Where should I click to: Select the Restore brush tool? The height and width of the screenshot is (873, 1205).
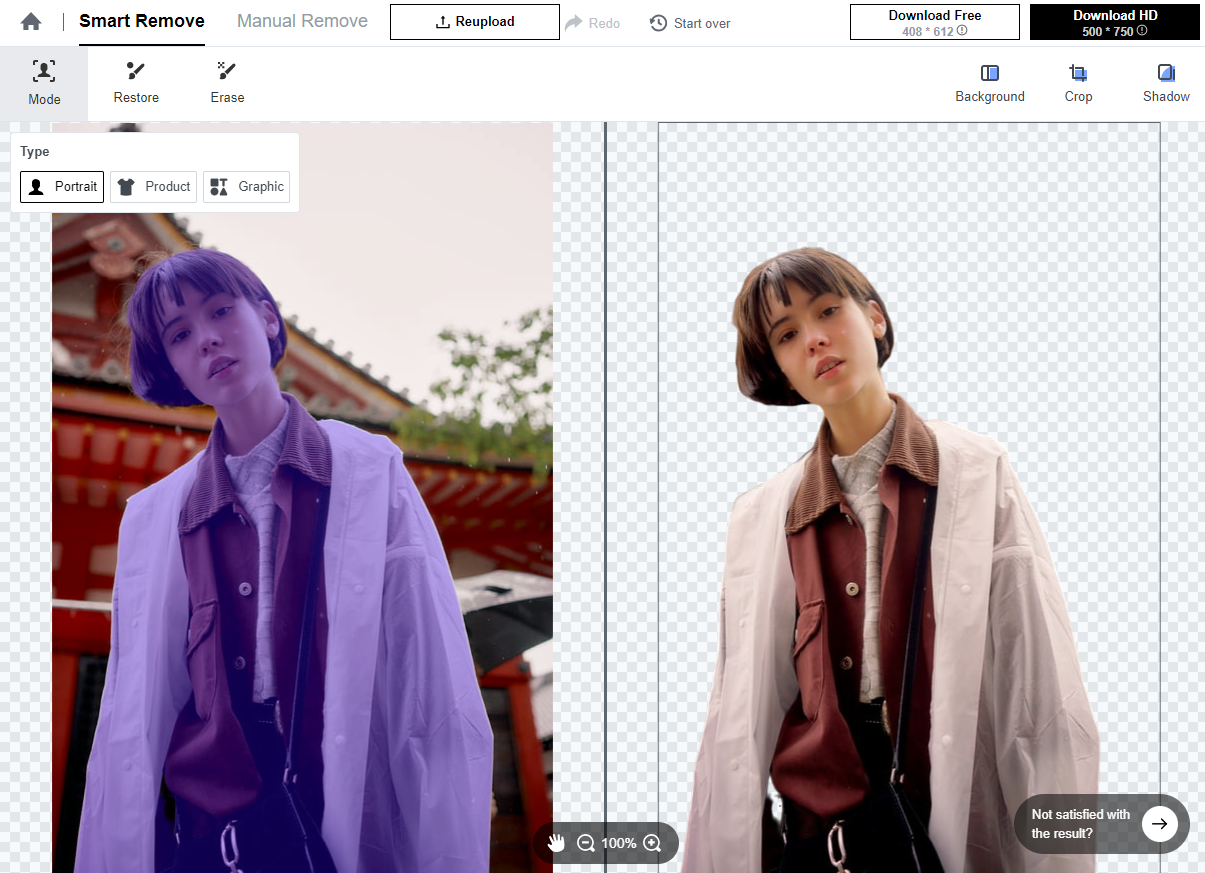click(136, 82)
